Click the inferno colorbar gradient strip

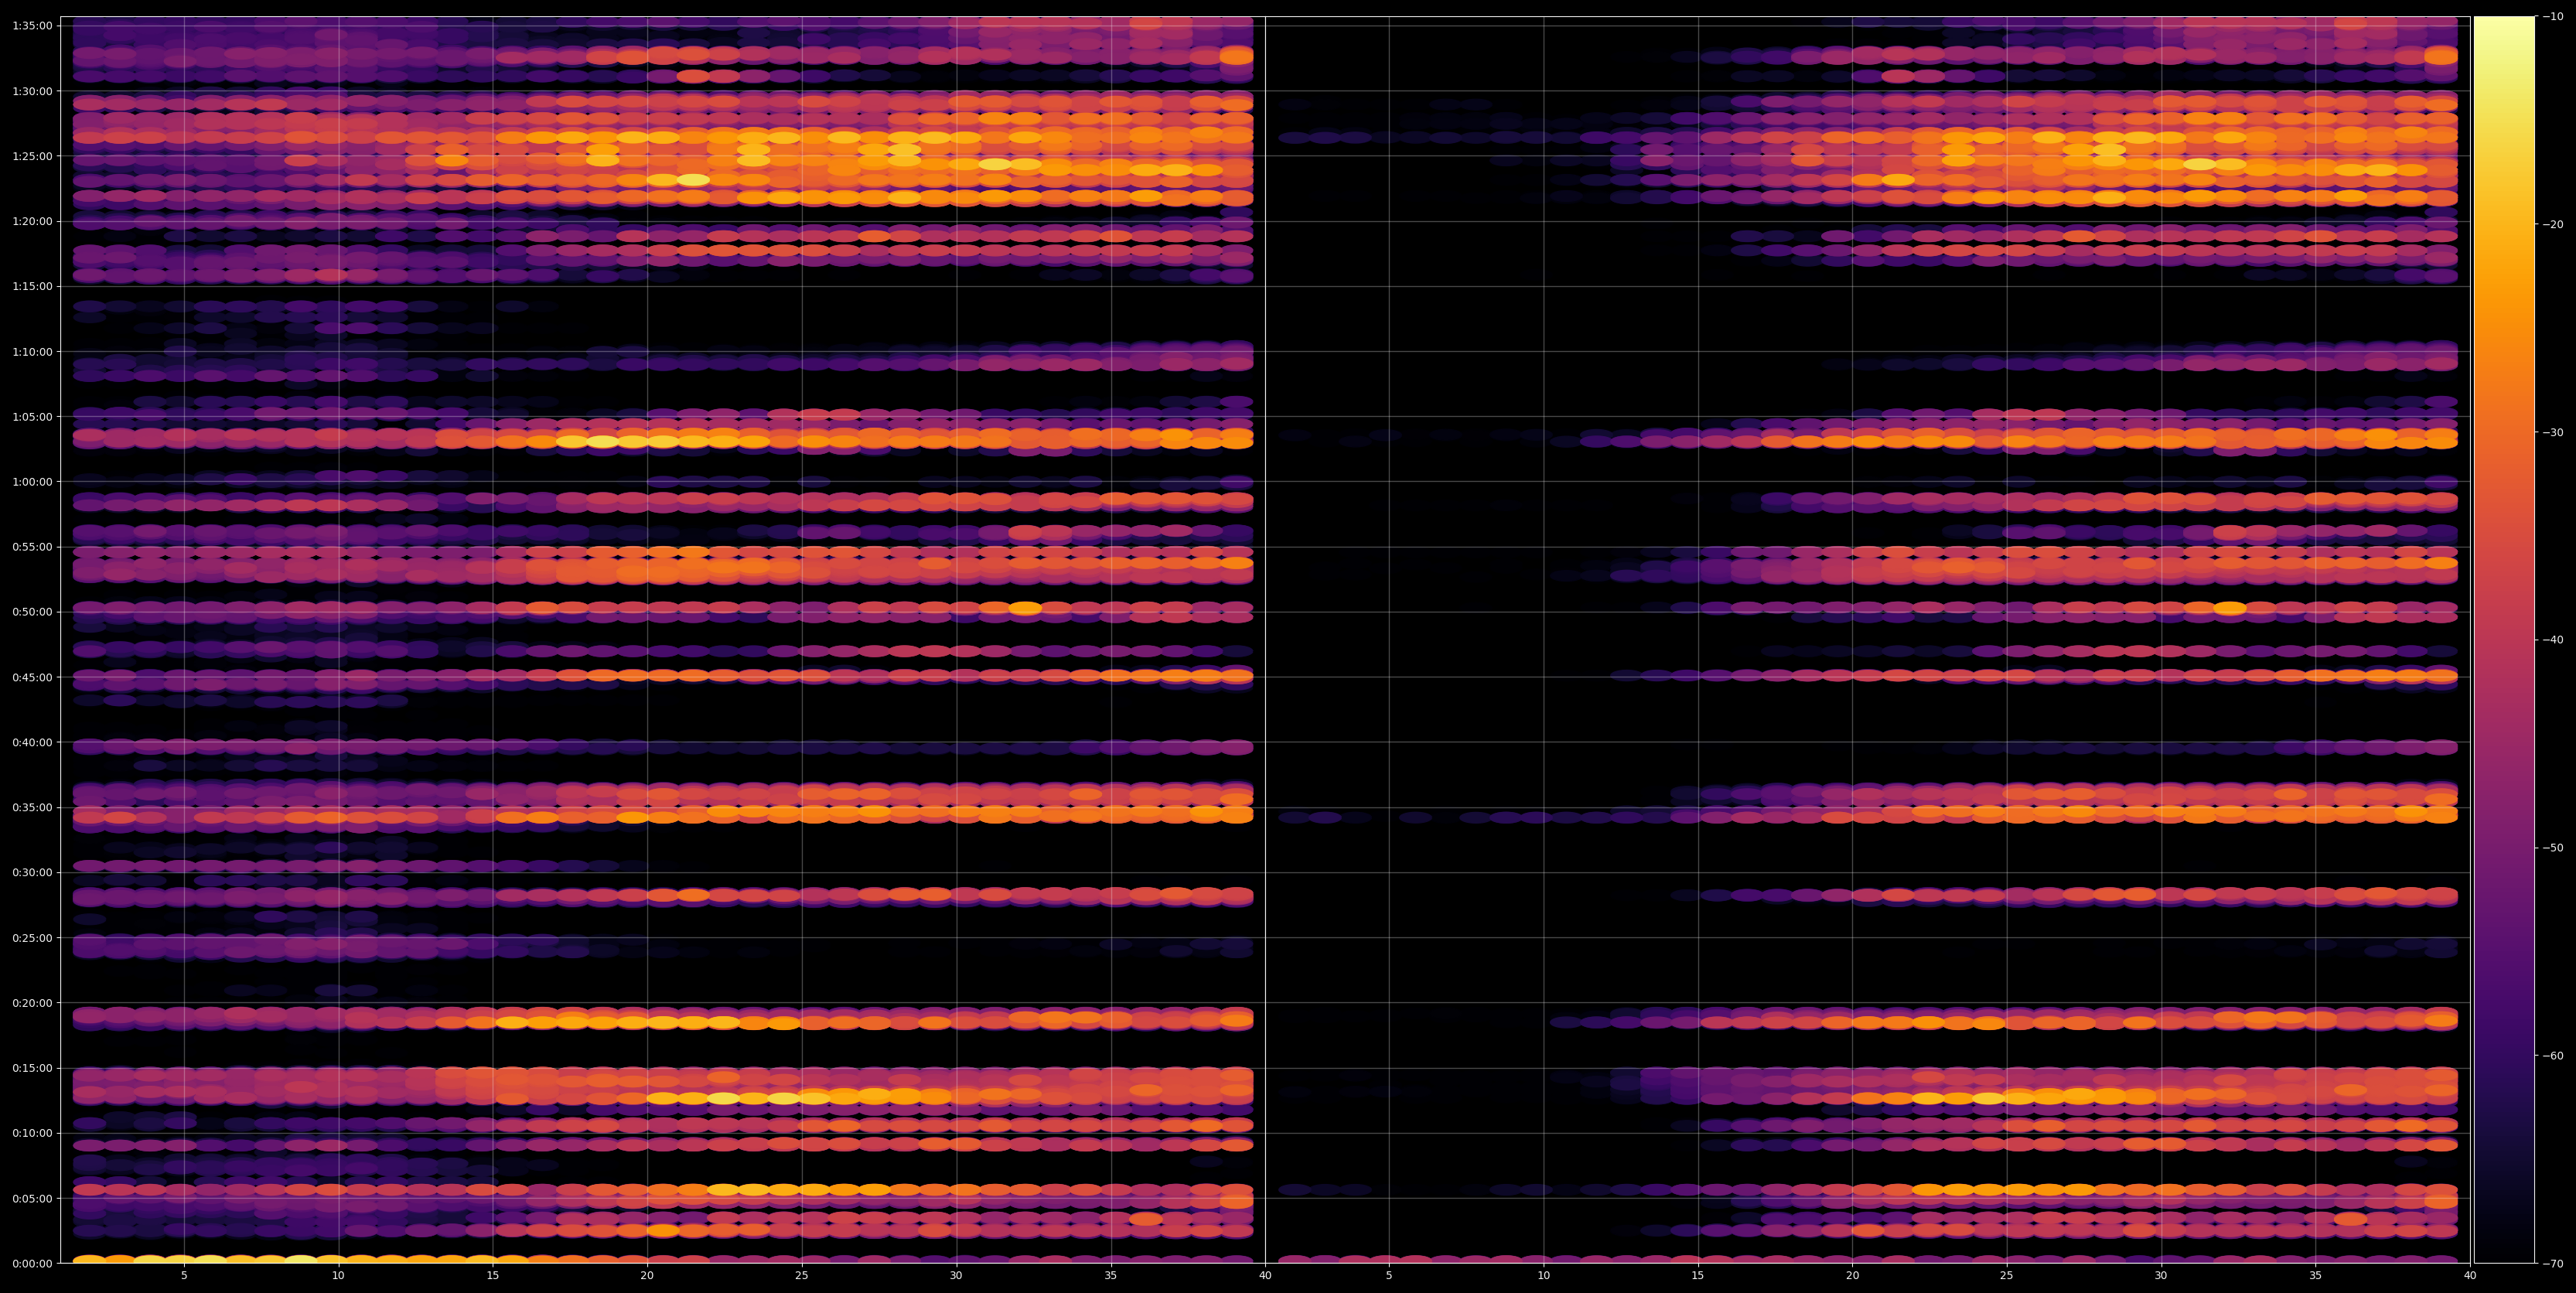click(x=2504, y=640)
